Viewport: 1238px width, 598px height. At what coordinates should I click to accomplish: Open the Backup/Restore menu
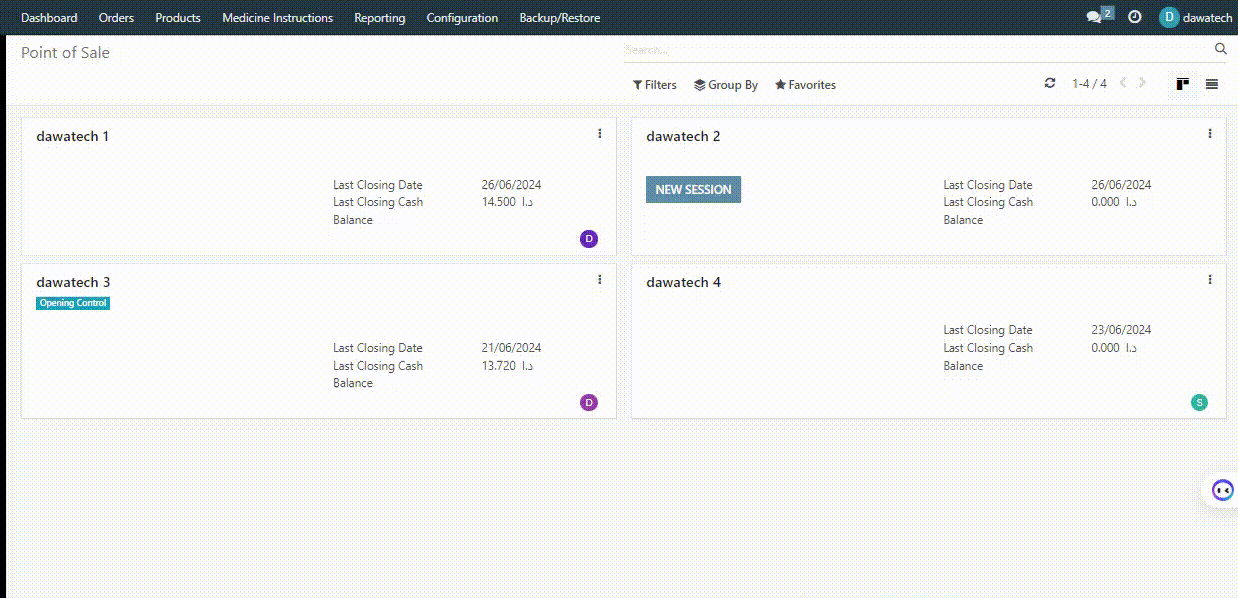(560, 18)
